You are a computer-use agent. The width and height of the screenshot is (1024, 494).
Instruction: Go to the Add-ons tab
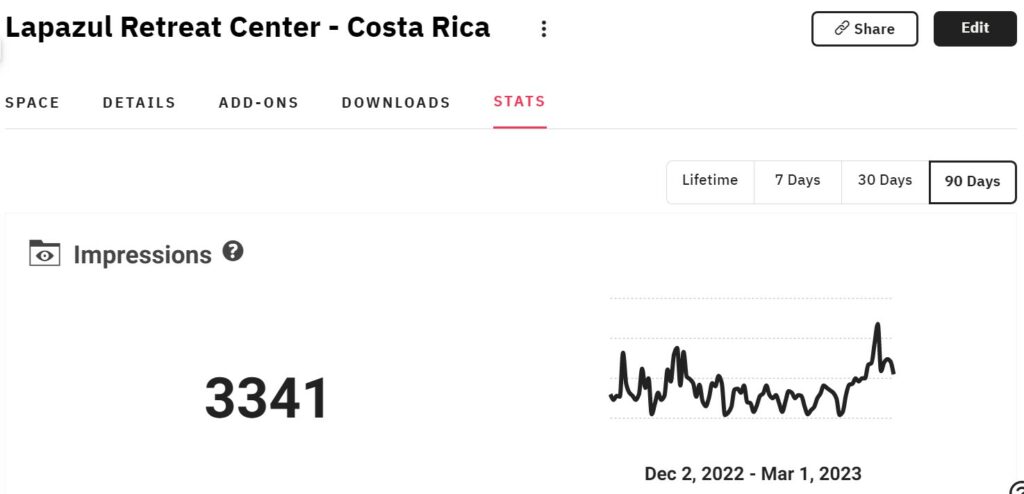click(259, 103)
